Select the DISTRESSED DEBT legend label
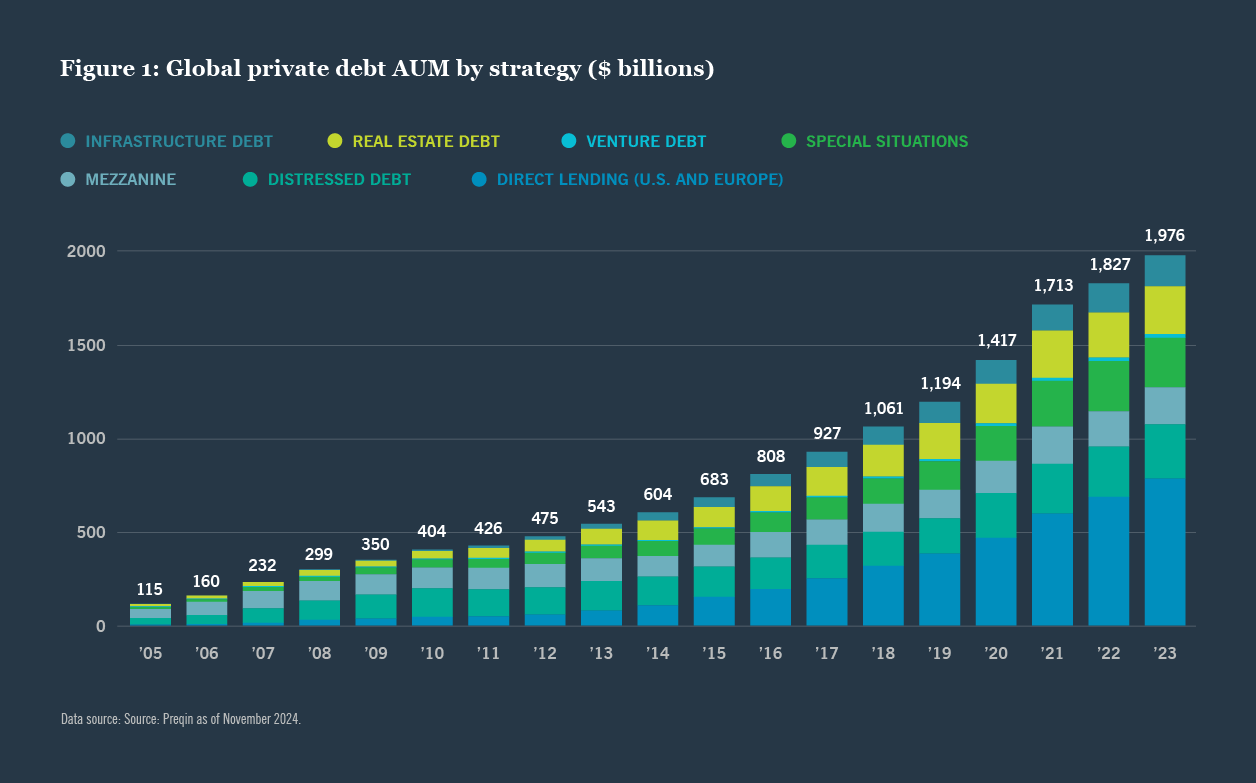The image size is (1256, 783). tap(339, 179)
